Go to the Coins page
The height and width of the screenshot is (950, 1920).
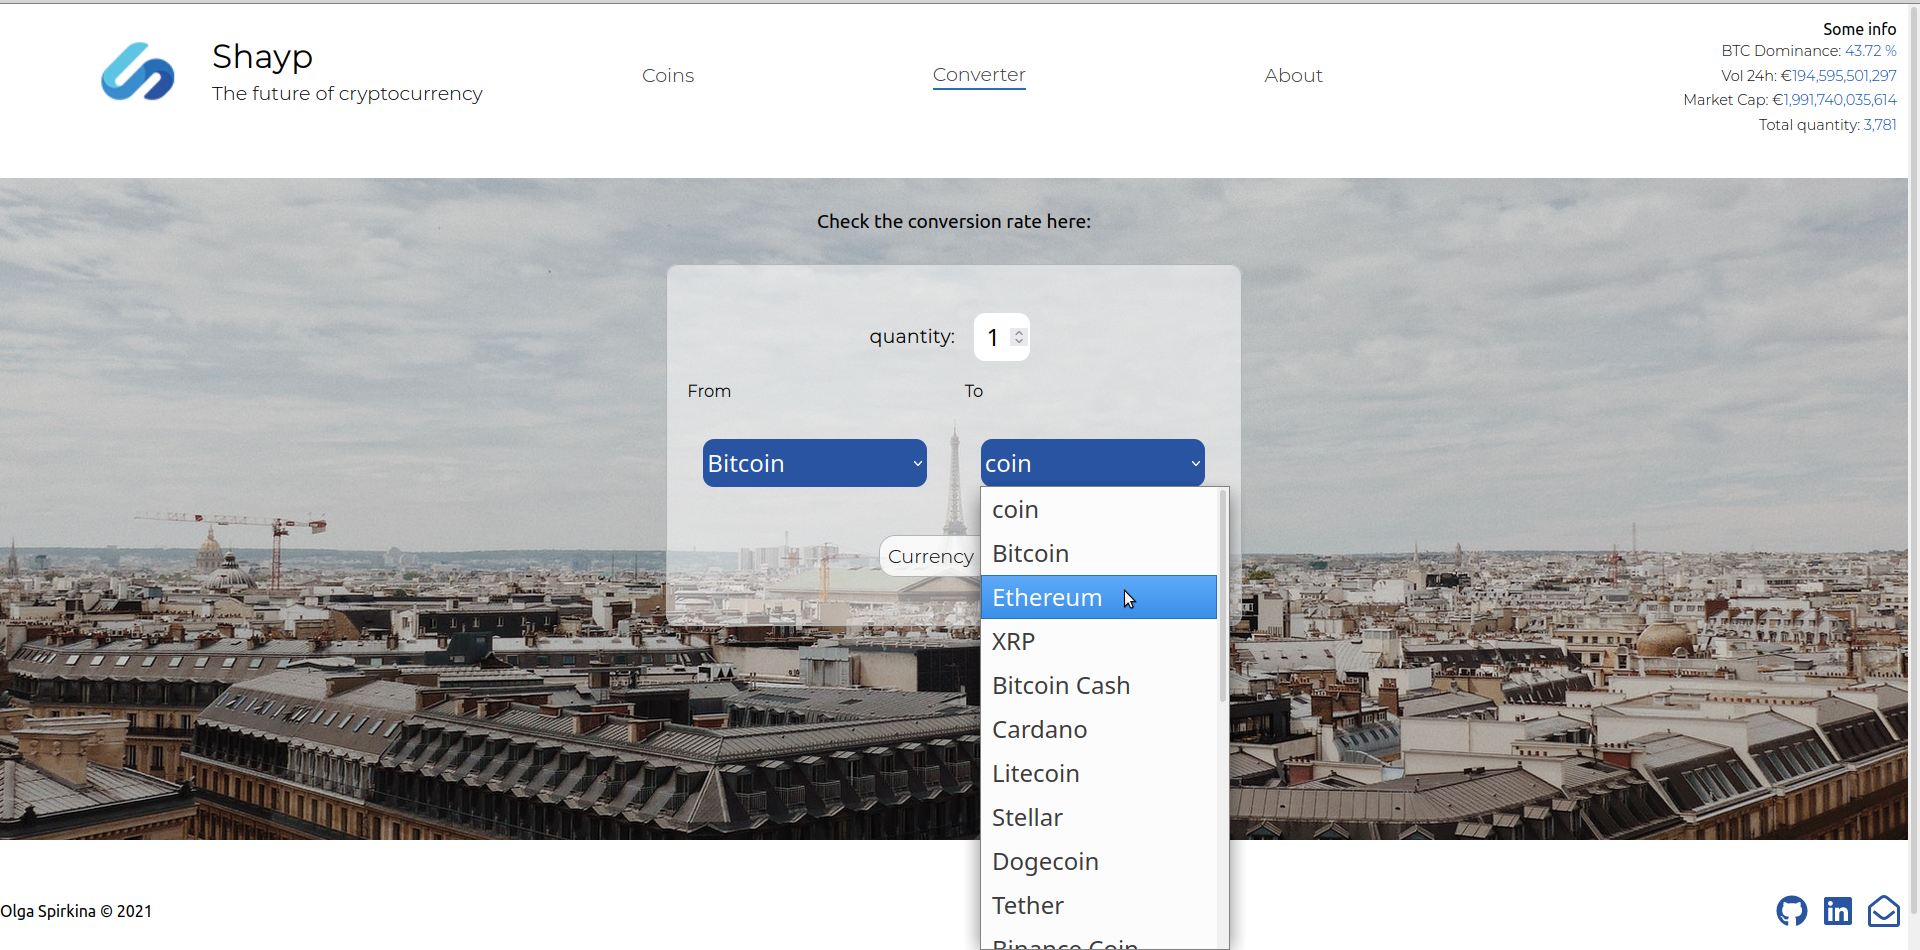point(667,76)
